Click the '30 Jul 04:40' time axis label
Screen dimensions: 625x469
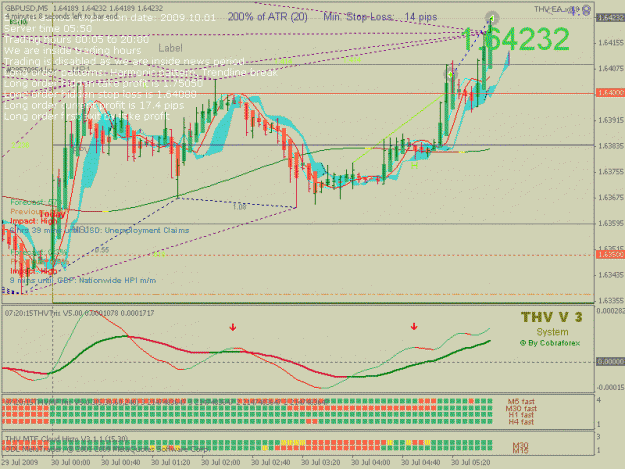[x=421, y=463]
